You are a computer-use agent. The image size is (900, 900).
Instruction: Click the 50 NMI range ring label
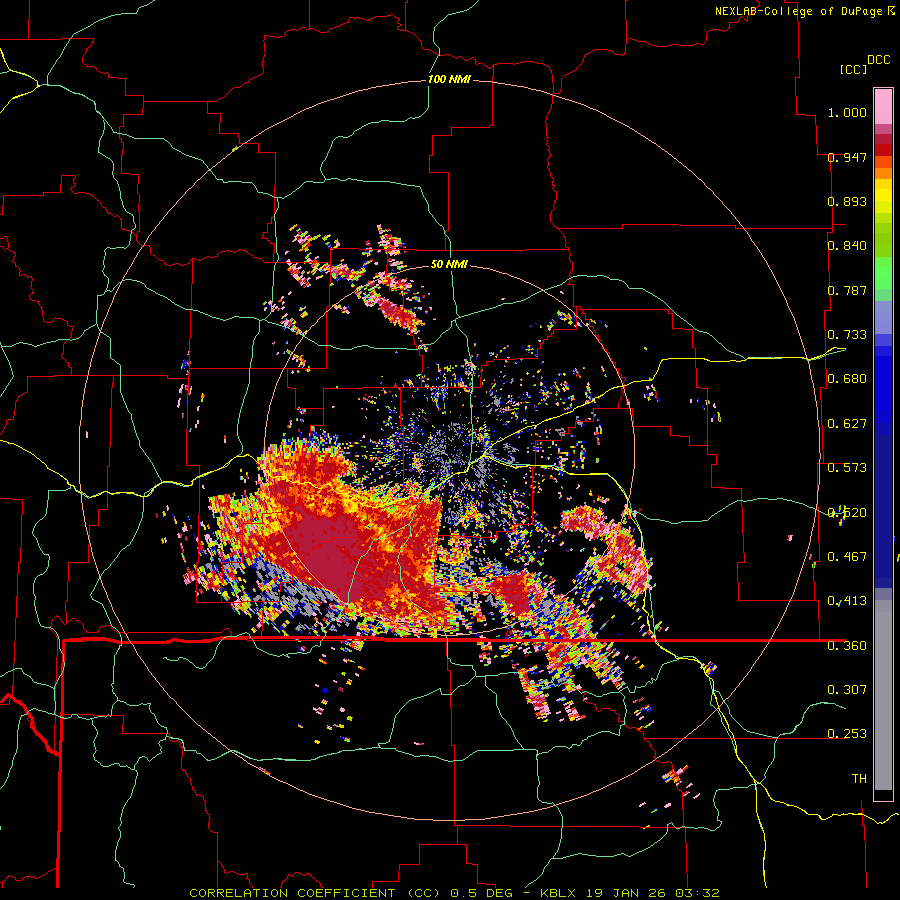click(449, 264)
